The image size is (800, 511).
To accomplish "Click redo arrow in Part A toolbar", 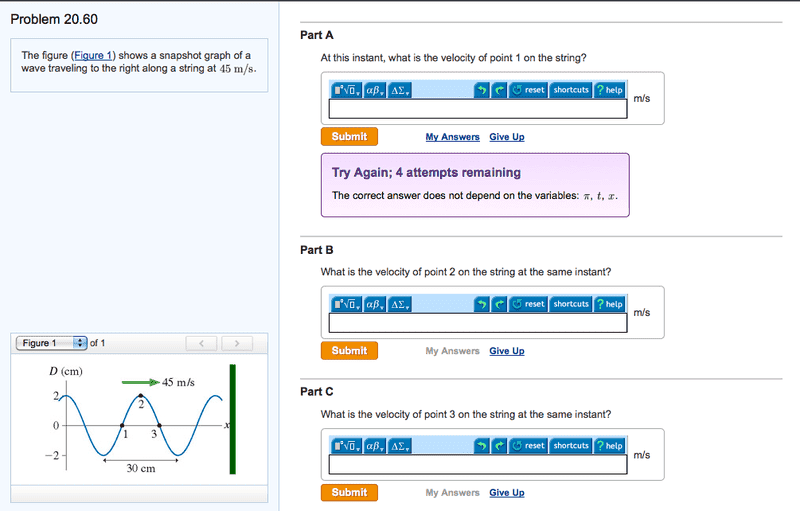I will (x=499, y=90).
